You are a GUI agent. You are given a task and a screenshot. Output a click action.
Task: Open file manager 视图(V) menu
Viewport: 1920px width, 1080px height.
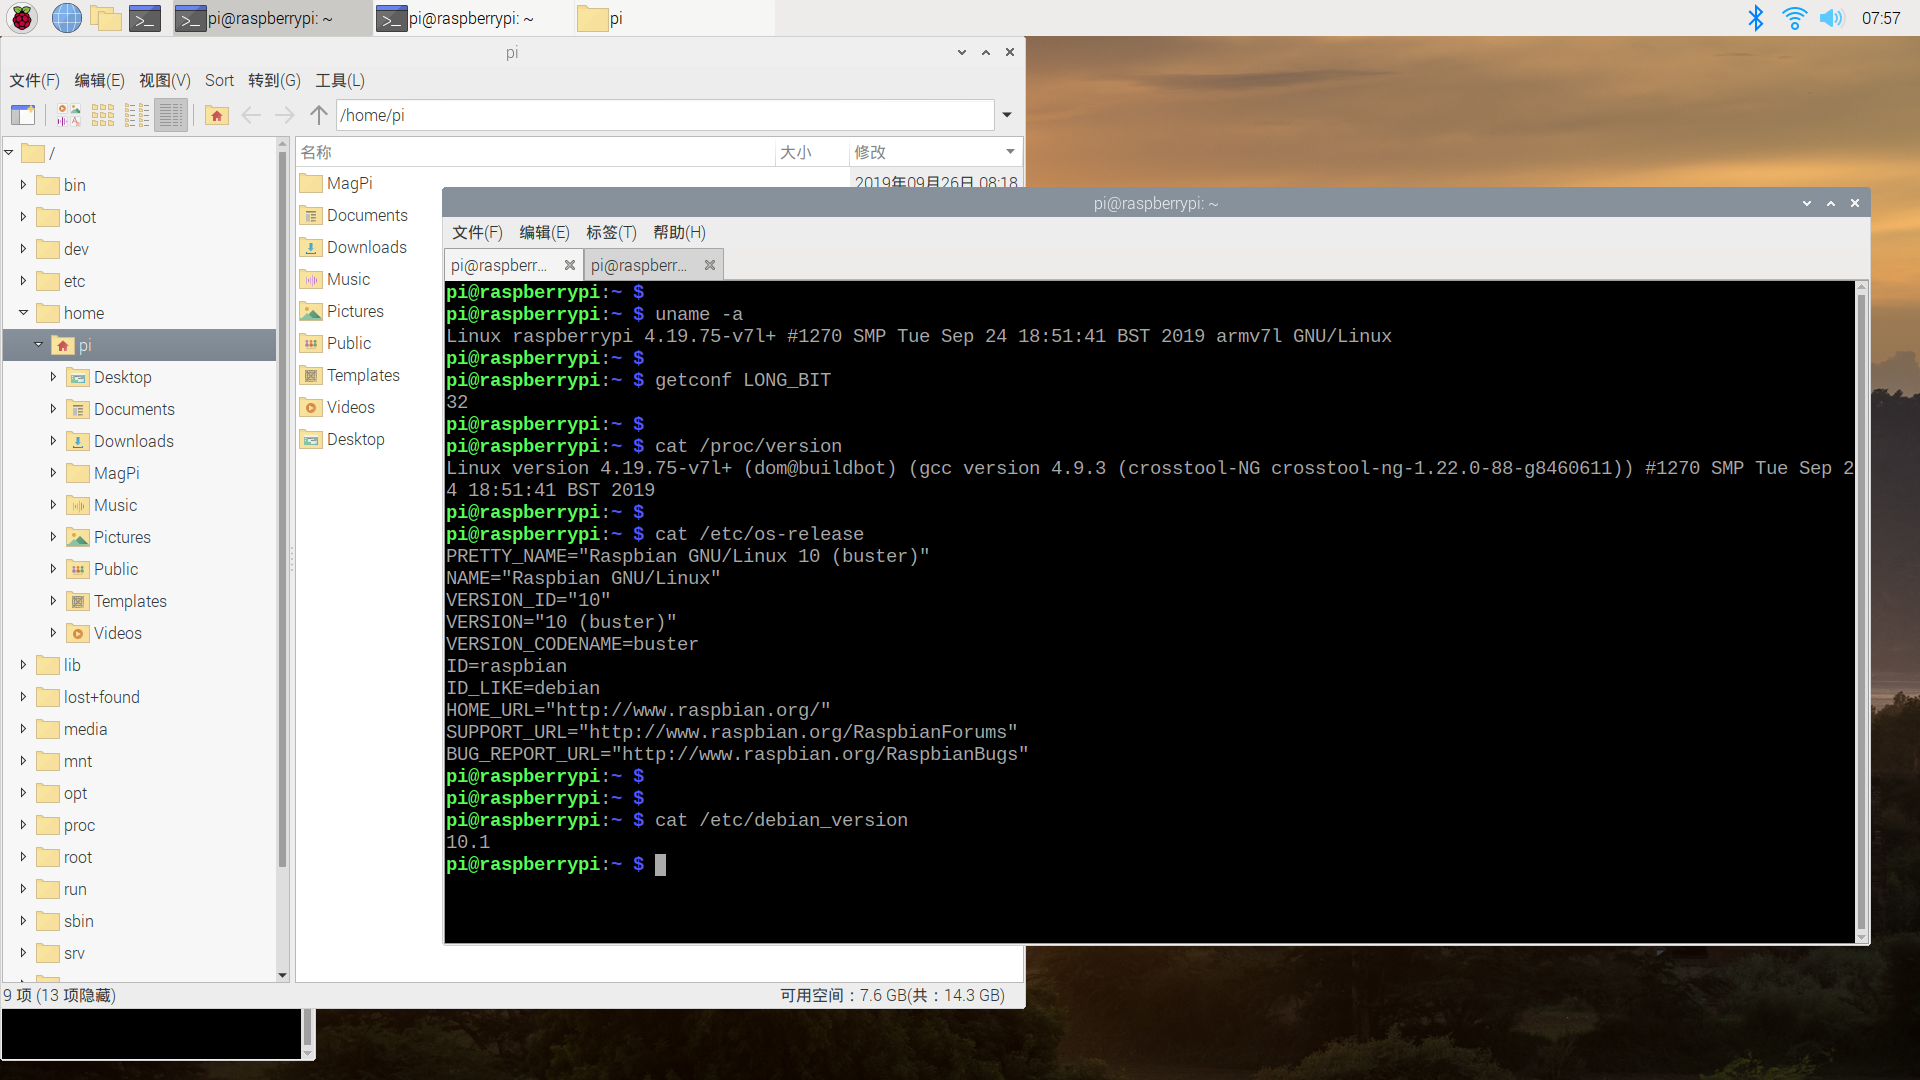tap(164, 80)
